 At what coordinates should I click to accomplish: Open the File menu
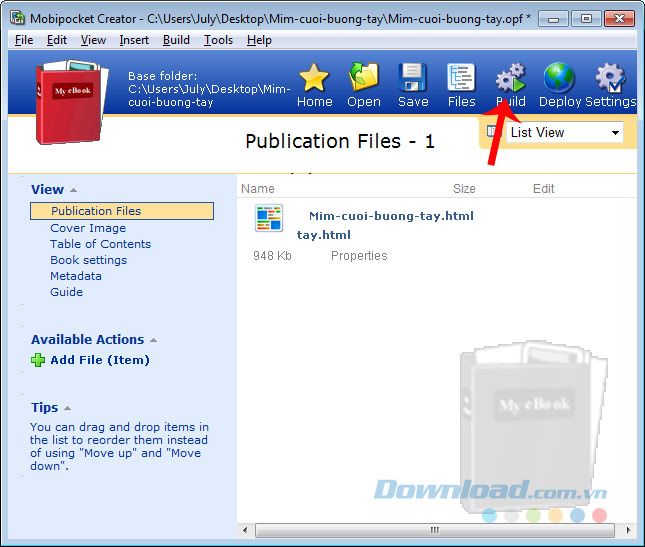pyautogui.click(x=24, y=40)
